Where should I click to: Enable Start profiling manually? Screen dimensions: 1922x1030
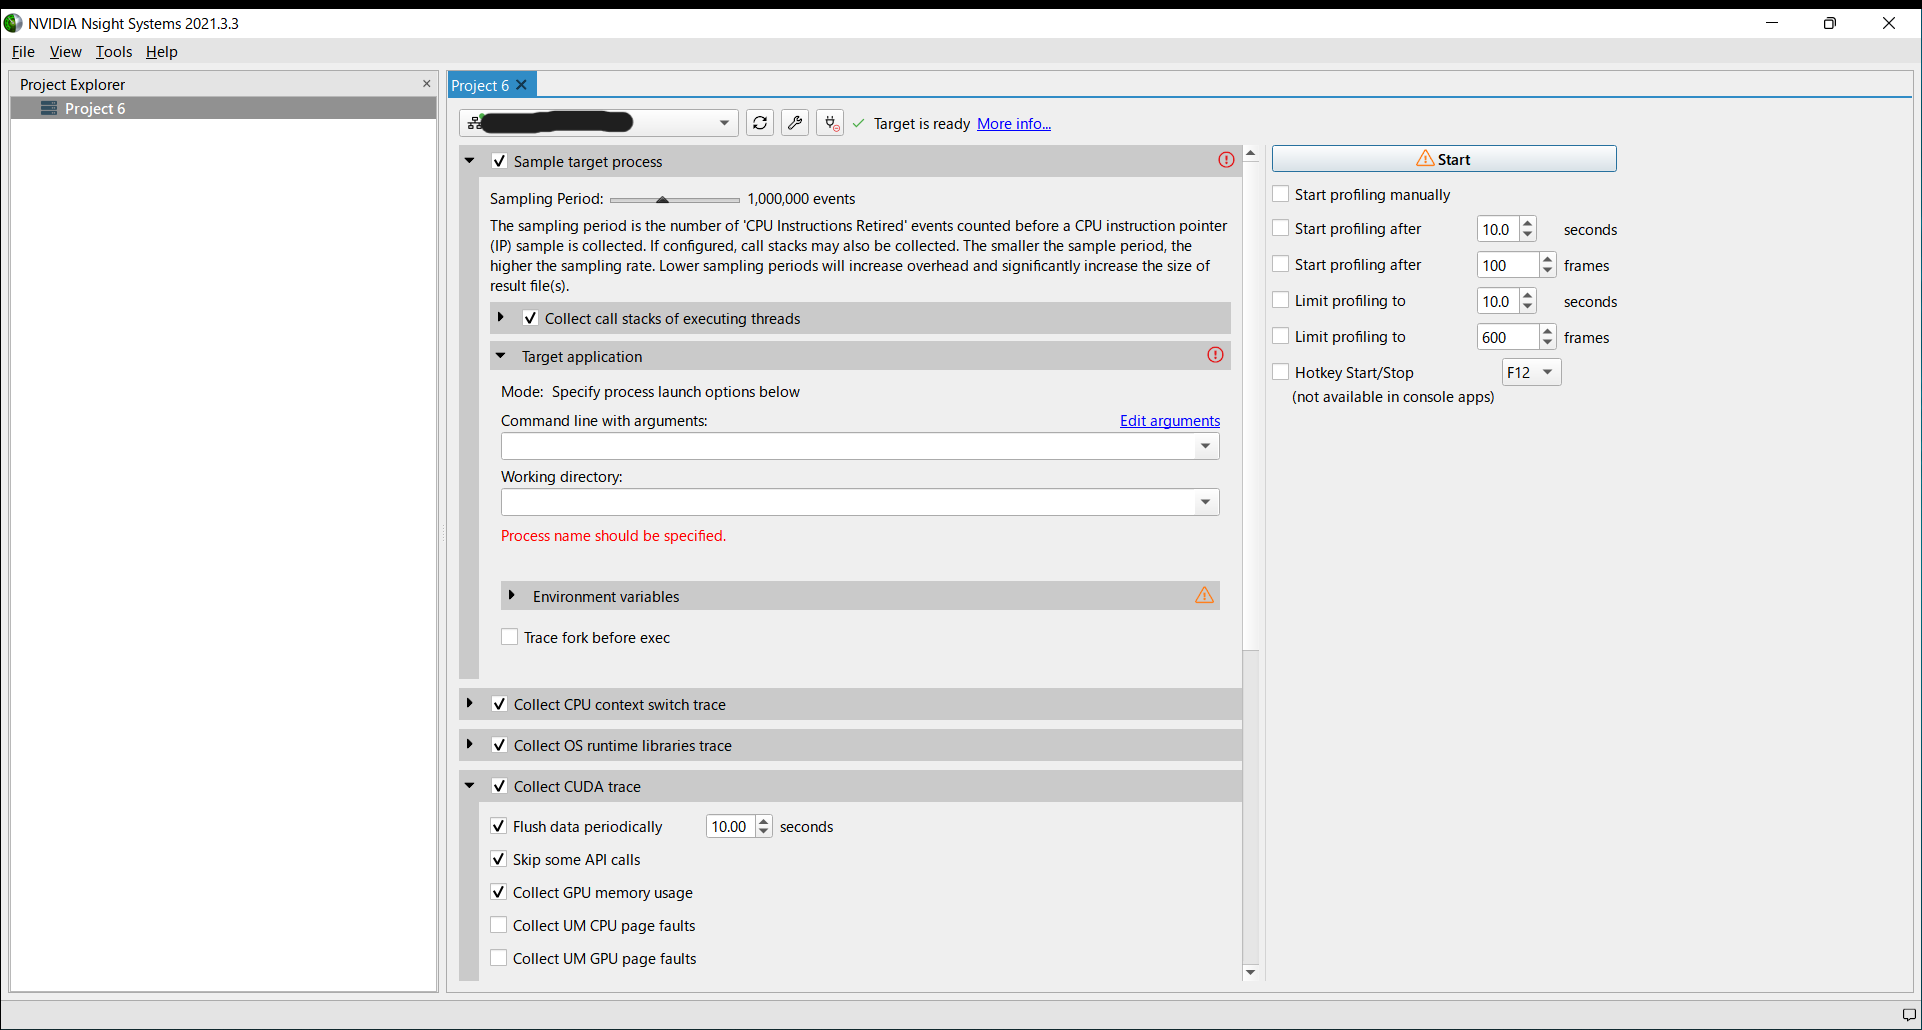point(1281,194)
